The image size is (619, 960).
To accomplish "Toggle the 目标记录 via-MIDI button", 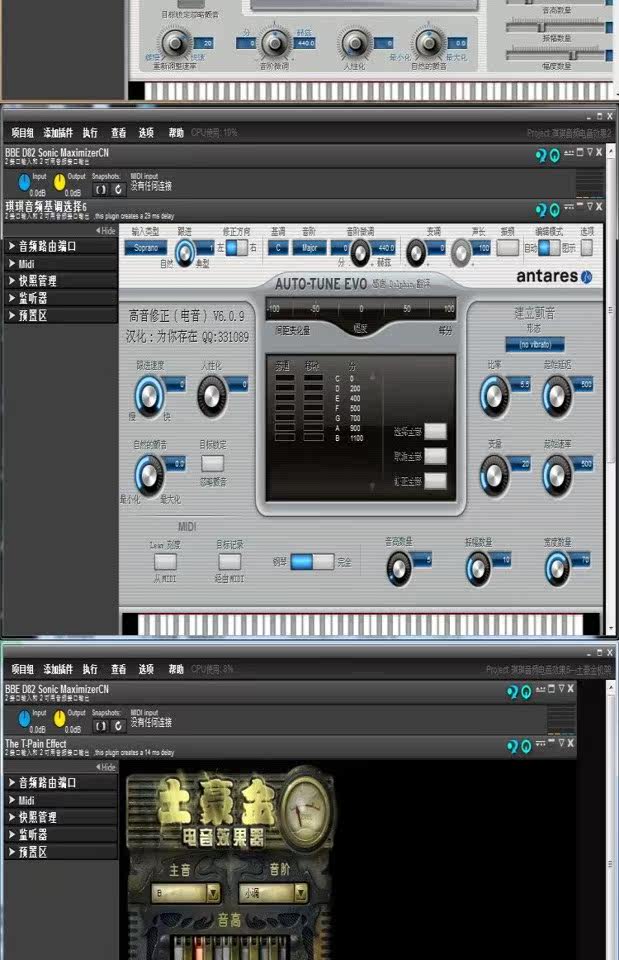I will pos(230,561).
